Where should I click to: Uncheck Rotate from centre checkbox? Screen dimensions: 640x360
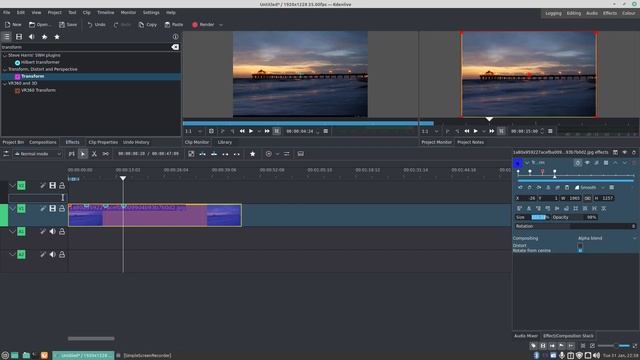click(580, 250)
